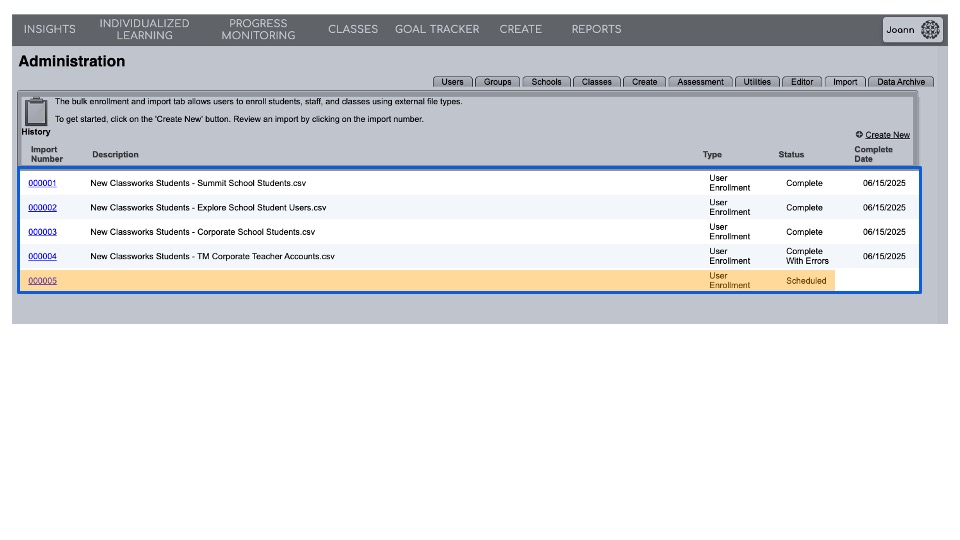Click the Create New link
The image size is (960, 540).
click(x=887, y=135)
